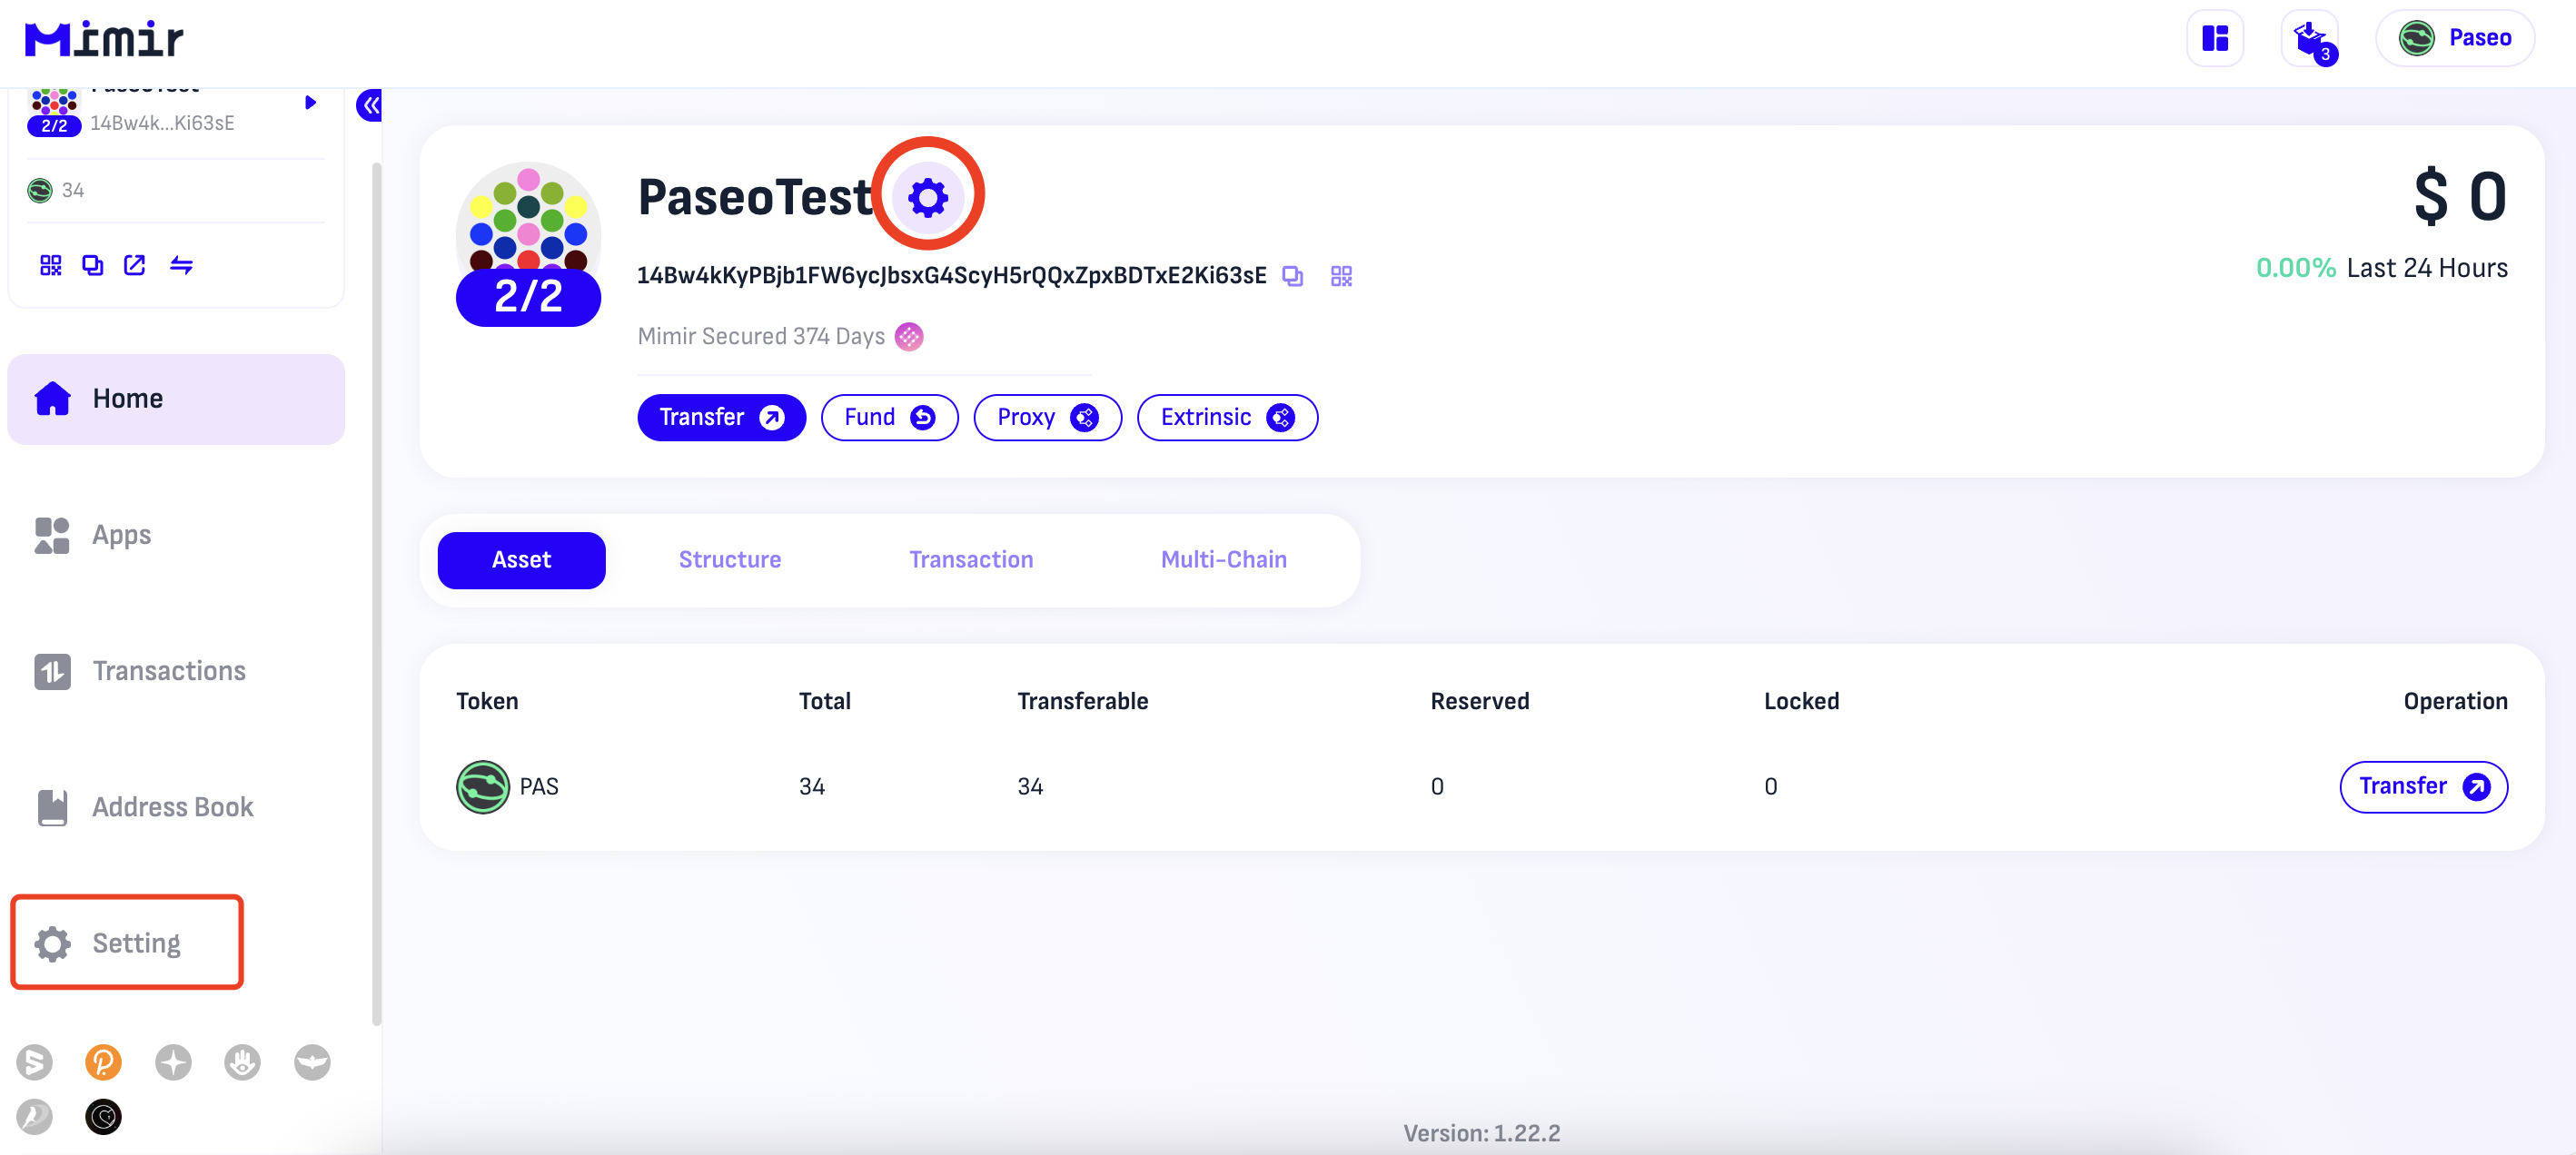Copy the full account address
This screenshot has width=2576, height=1155.
pyautogui.click(x=1293, y=276)
